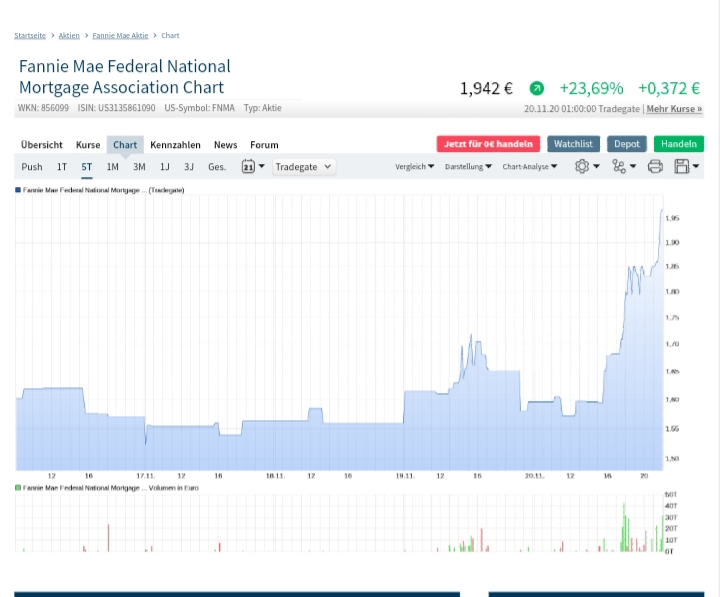Select the 5T time range
Screen dimensions: 720x597
click(87, 167)
